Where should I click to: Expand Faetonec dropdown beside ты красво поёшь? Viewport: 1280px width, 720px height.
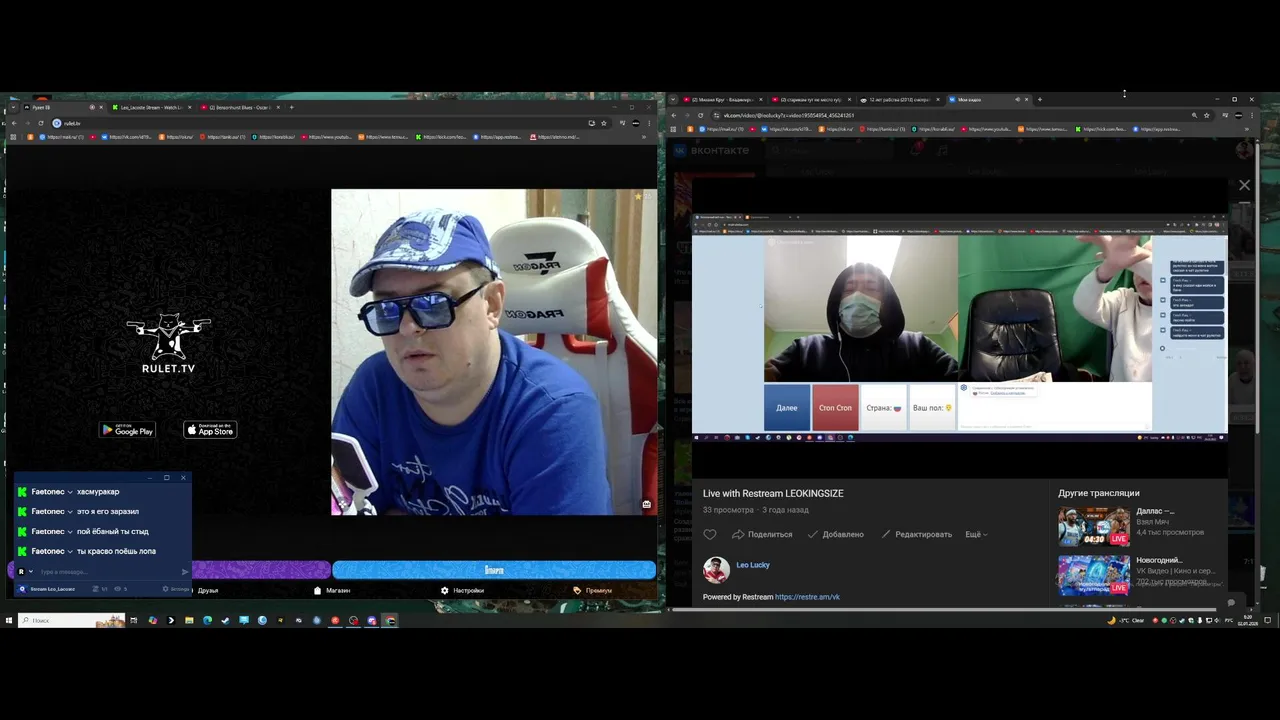[x=70, y=551]
